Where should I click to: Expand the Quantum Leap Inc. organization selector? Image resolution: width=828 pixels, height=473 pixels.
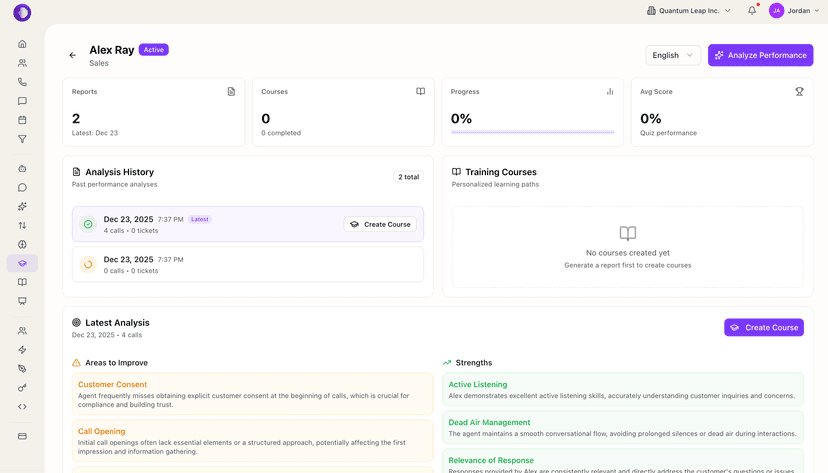[x=688, y=11]
